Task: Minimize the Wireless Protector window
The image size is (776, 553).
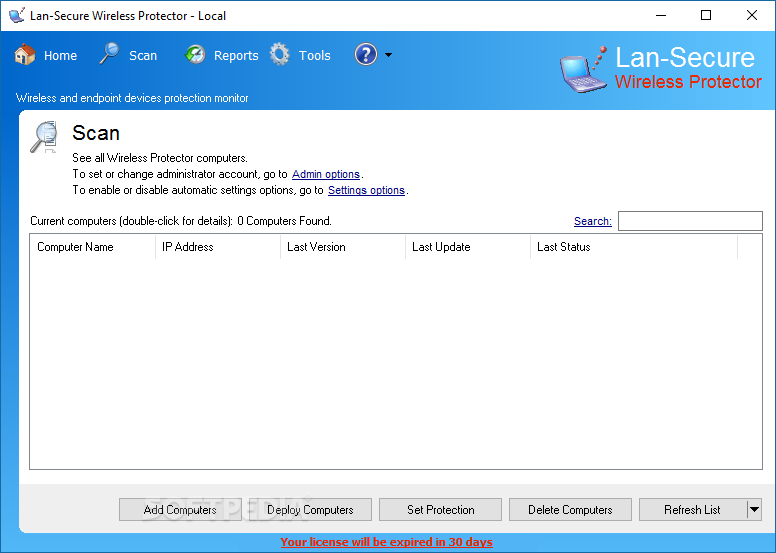Action: tap(661, 15)
